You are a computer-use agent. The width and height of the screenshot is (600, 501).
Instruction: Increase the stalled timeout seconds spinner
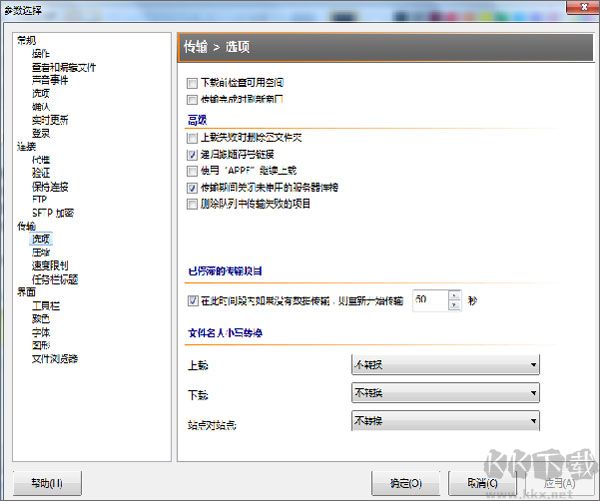(454, 296)
